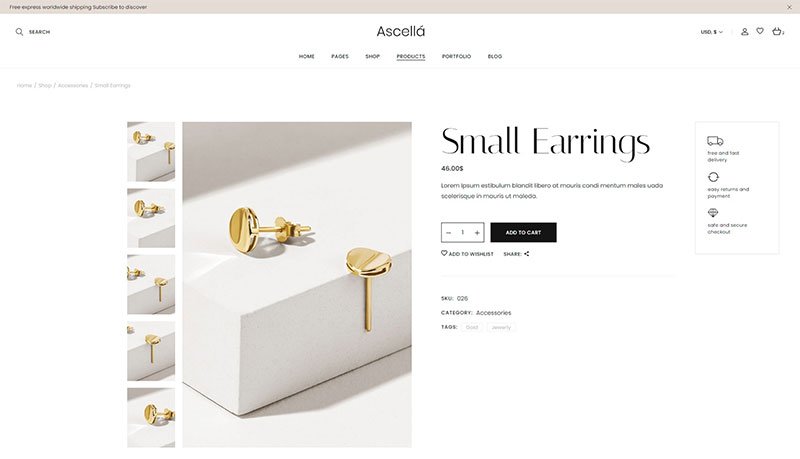Click the secure checkout diamond icon
The height and width of the screenshot is (459, 800).
713,212
